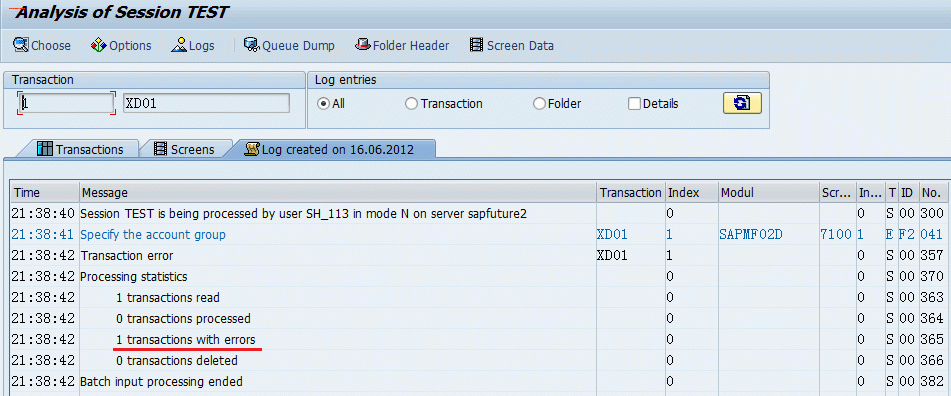Click the SAPMF02D module link
The height and width of the screenshot is (396, 951).
point(751,234)
